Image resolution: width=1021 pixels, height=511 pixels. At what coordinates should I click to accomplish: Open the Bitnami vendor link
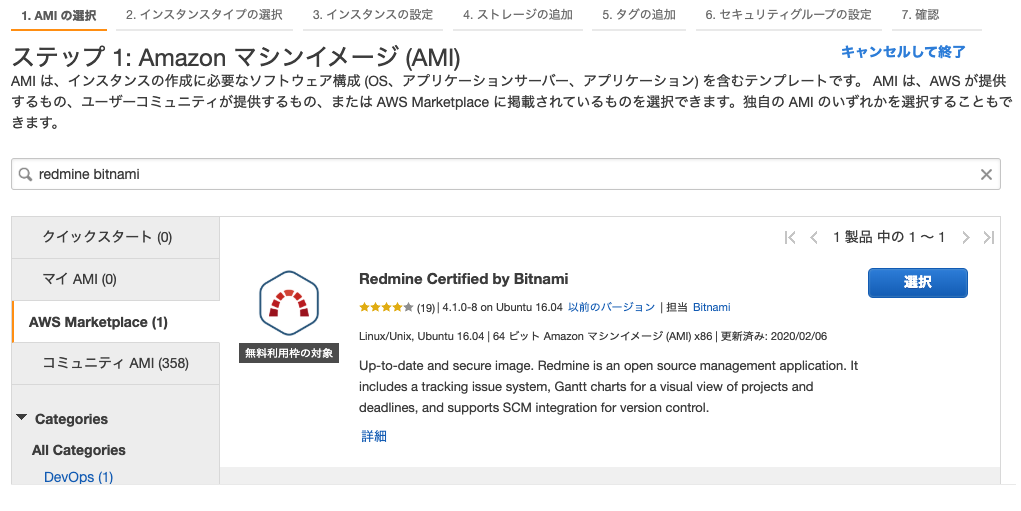(x=711, y=307)
